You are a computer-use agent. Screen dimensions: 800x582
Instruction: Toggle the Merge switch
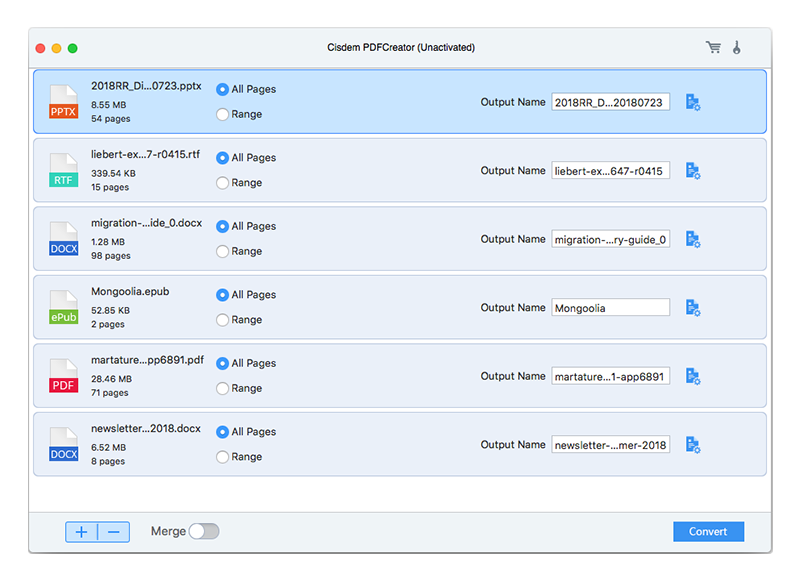point(204,532)
